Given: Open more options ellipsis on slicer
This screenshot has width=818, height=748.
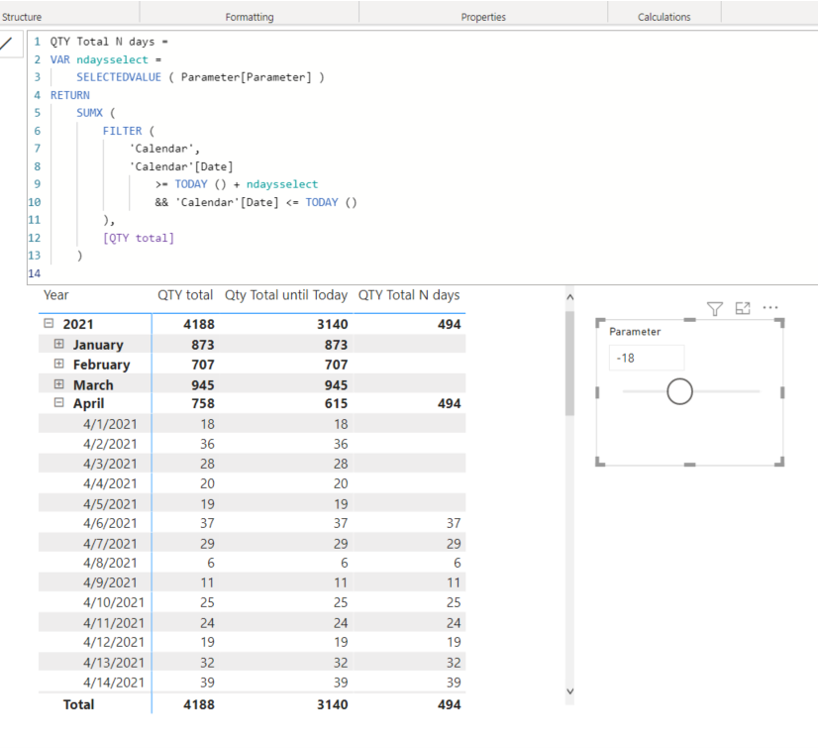Looking at the screenshot, I should (770, 308).
